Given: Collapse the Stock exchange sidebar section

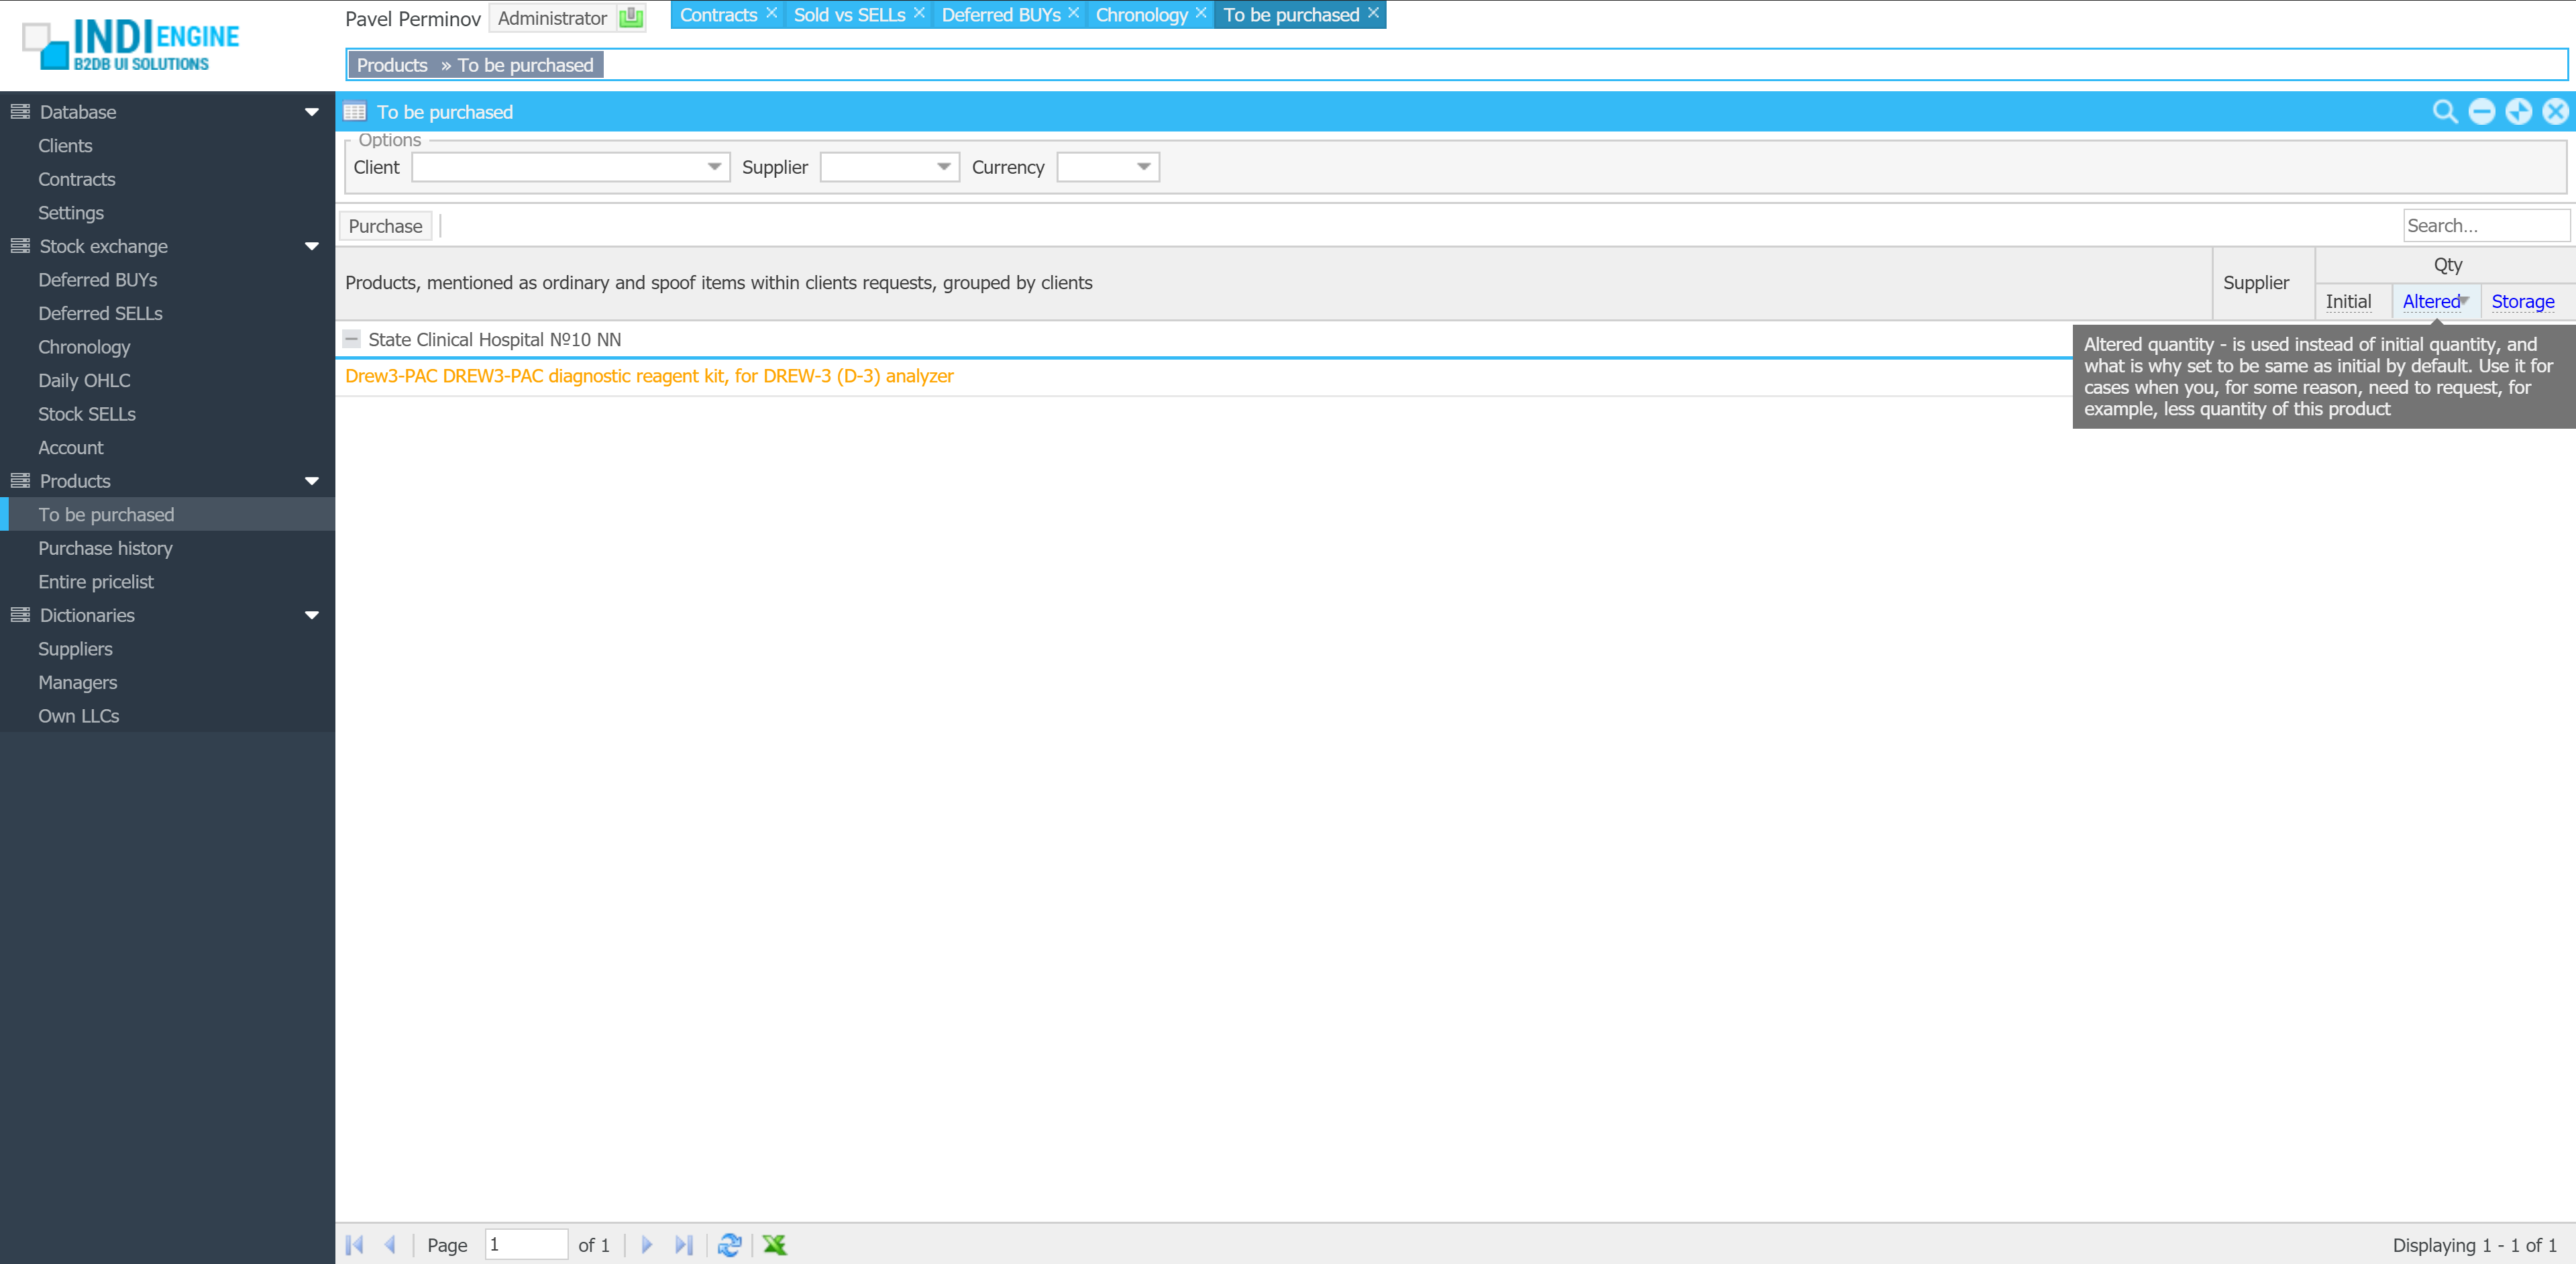Looking at the screenshot, I should click(x=311, y=246).
